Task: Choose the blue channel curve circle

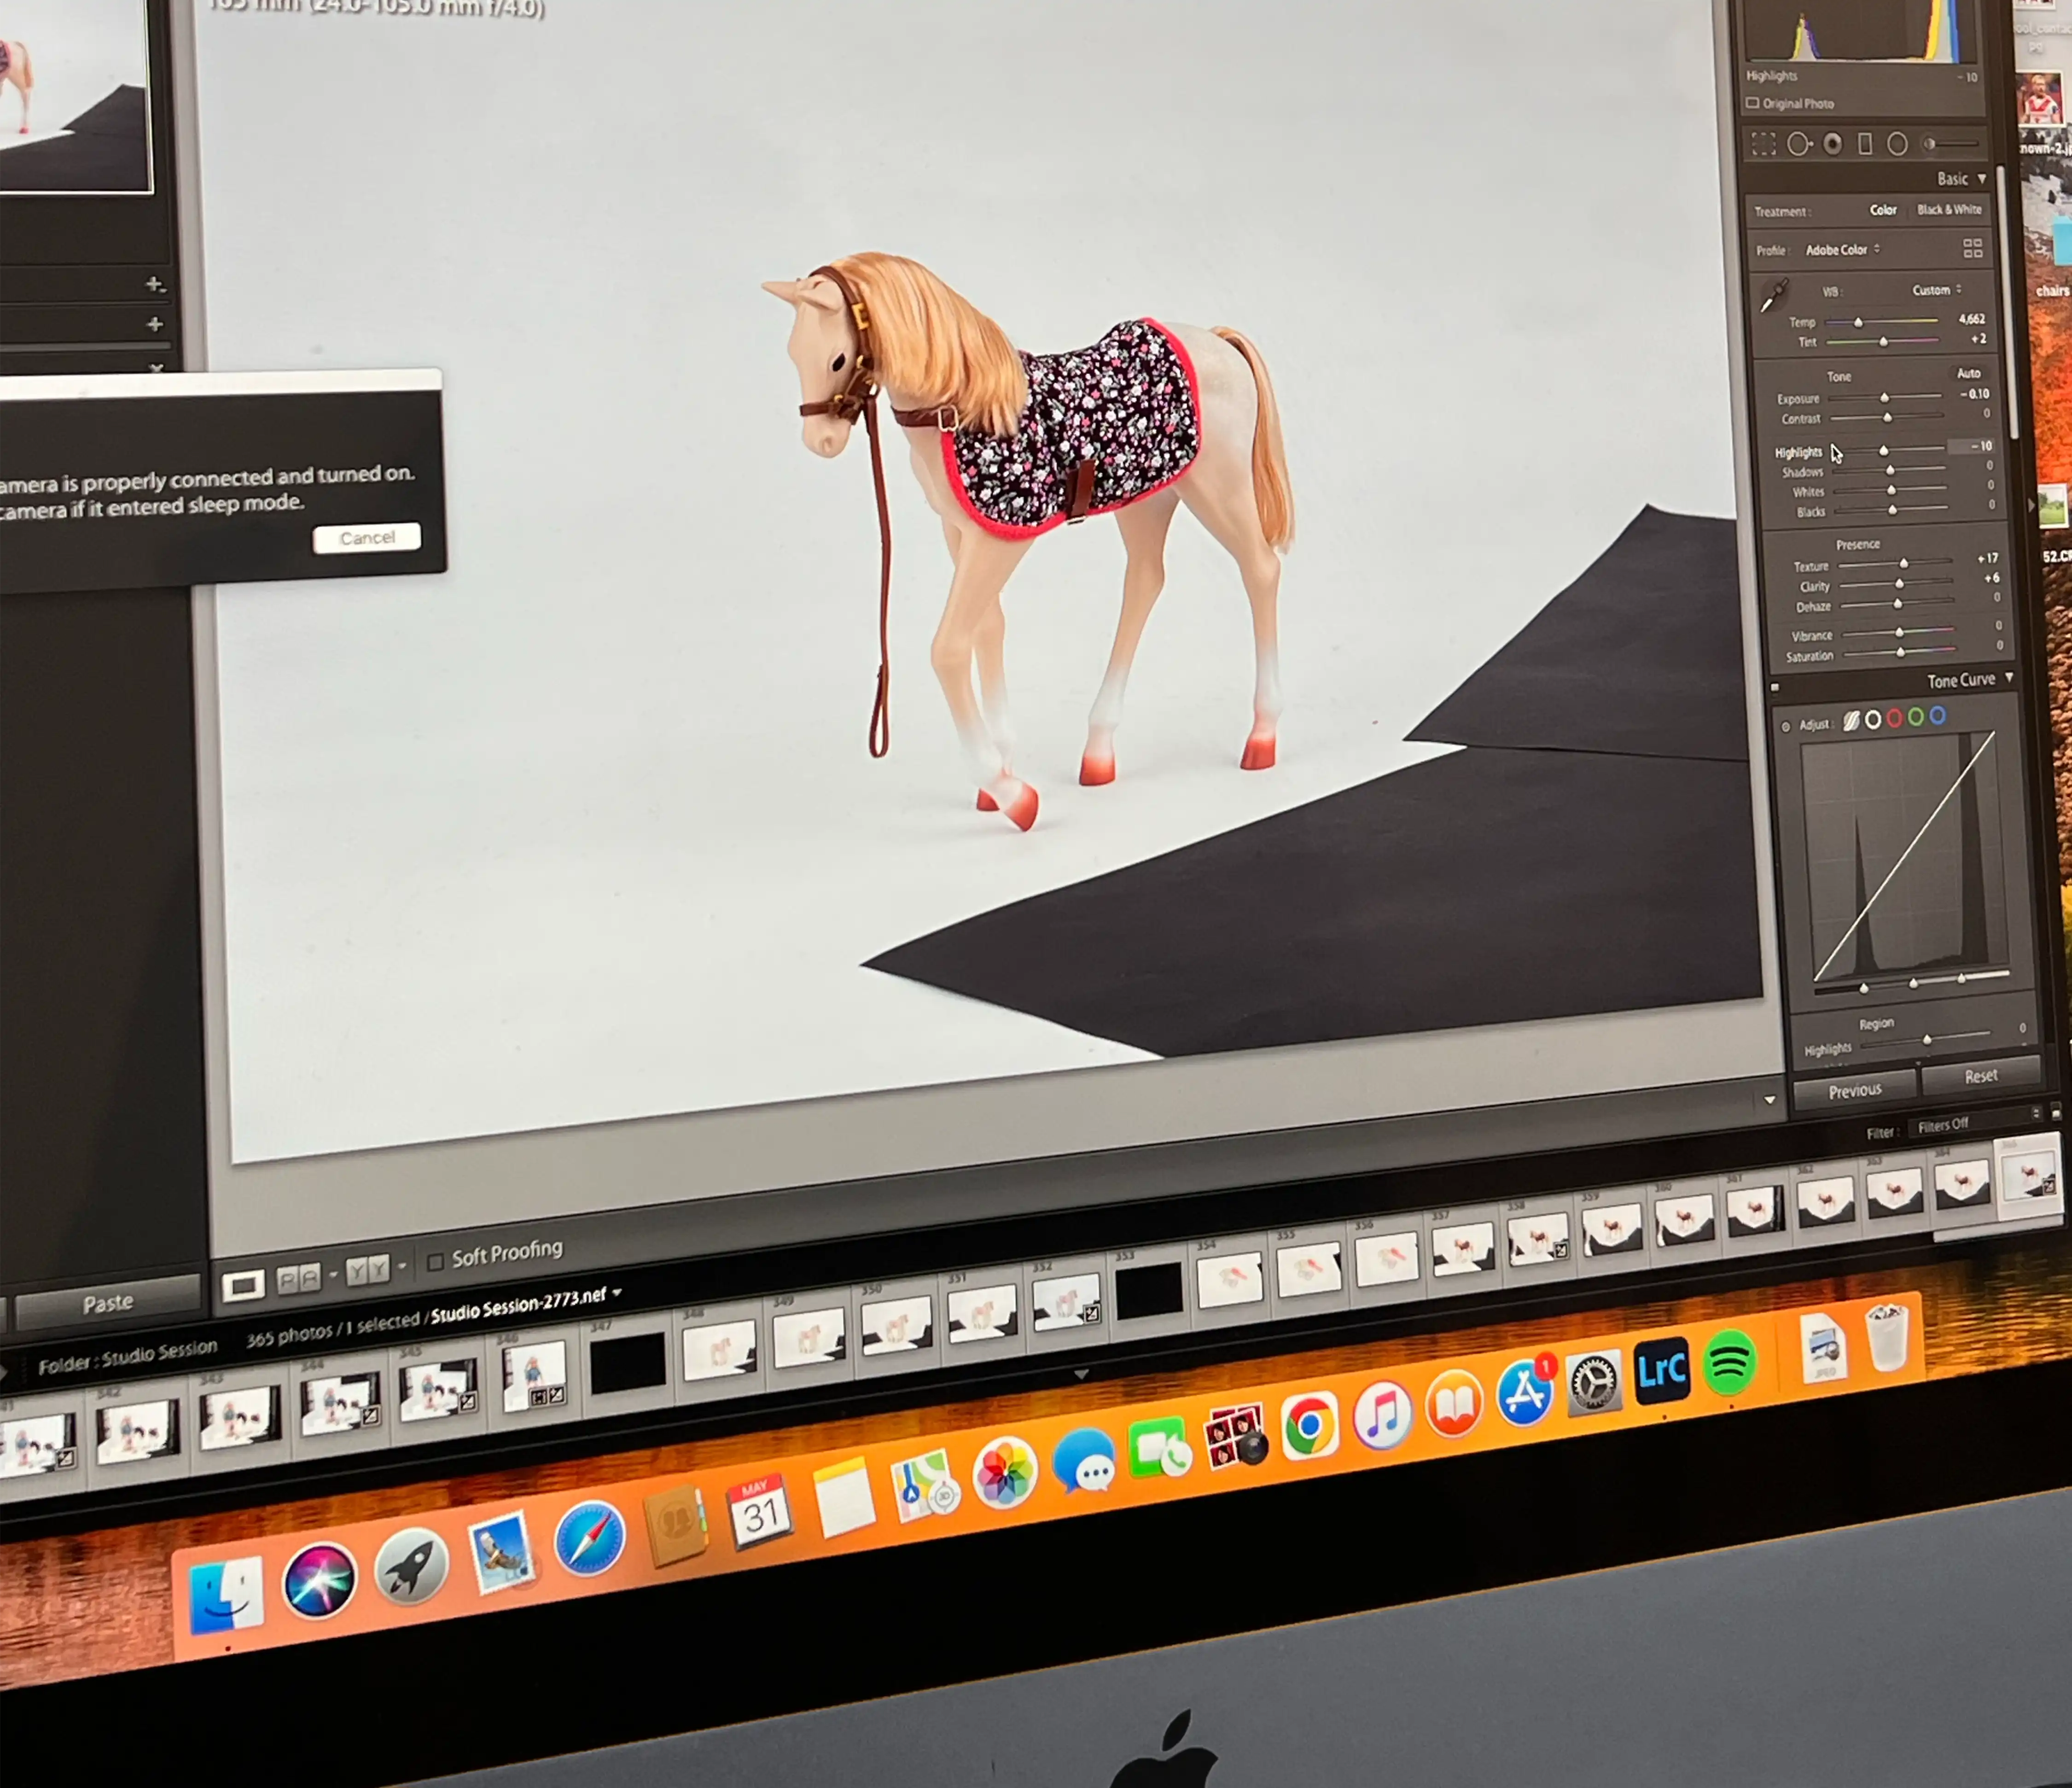Action: (1938, 716)
